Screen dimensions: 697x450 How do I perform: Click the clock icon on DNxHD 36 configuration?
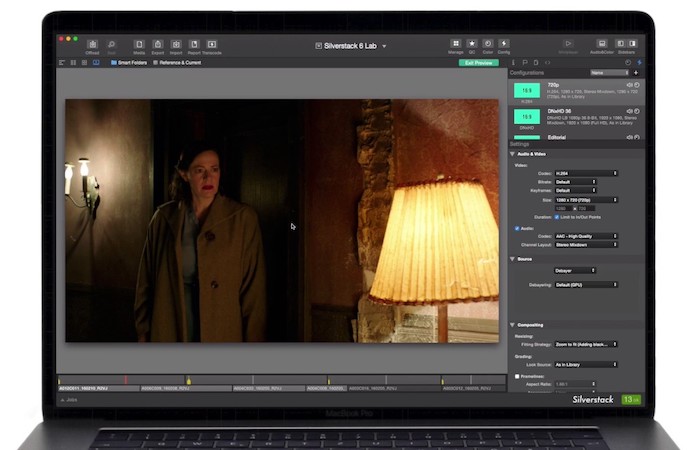[x=637, y=111]
